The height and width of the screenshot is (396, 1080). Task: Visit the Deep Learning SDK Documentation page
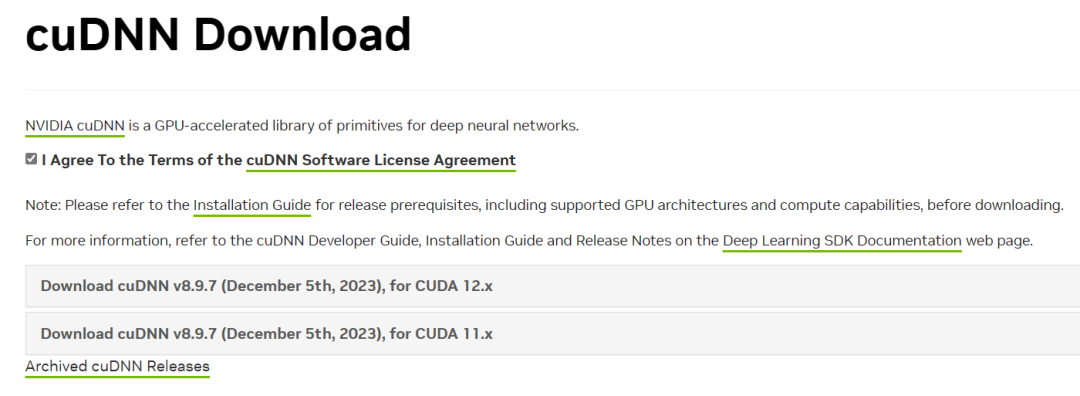click(842, 241)
